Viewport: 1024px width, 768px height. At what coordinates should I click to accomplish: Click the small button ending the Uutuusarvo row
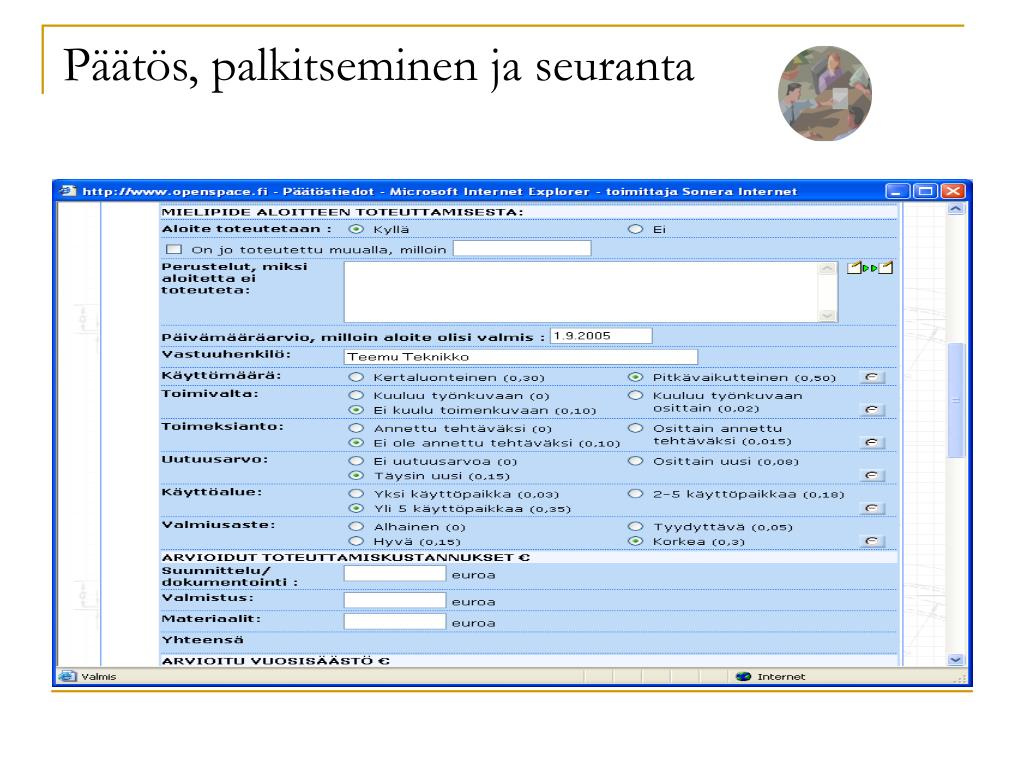coord(871,475)
